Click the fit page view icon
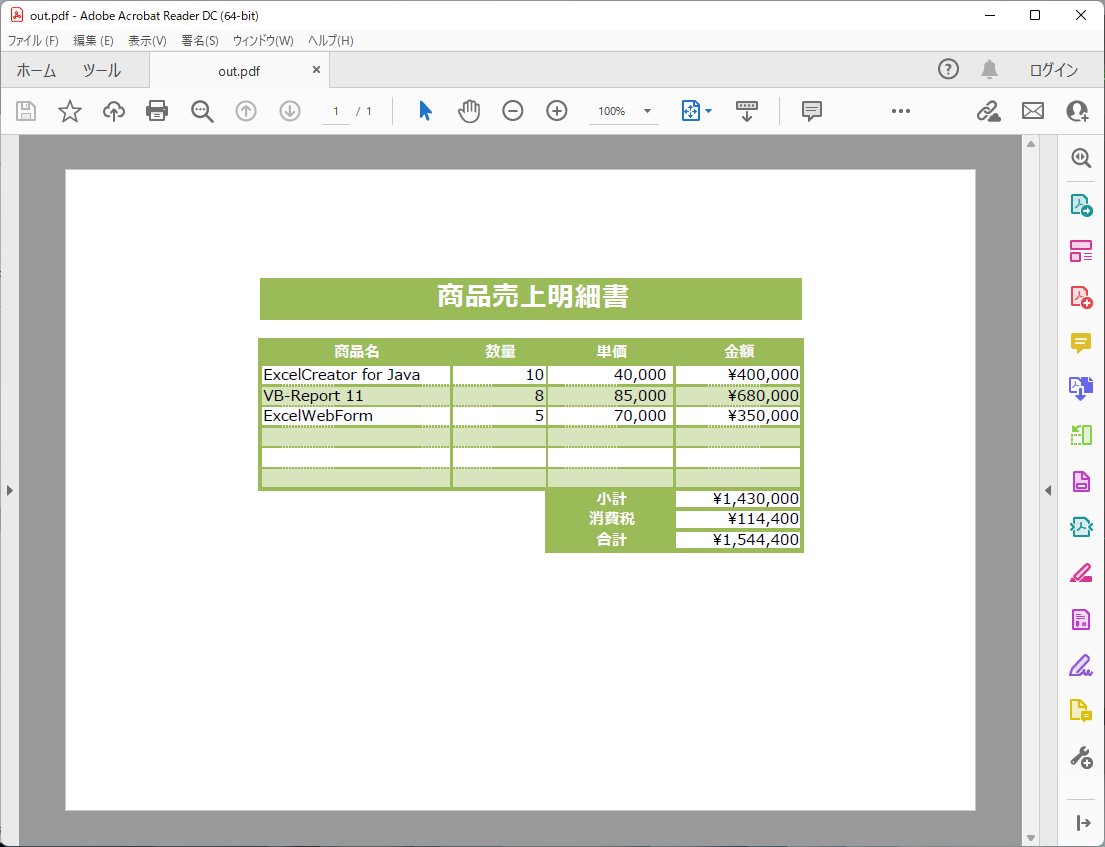1105x847 pixels. click(x=691, y=111)
